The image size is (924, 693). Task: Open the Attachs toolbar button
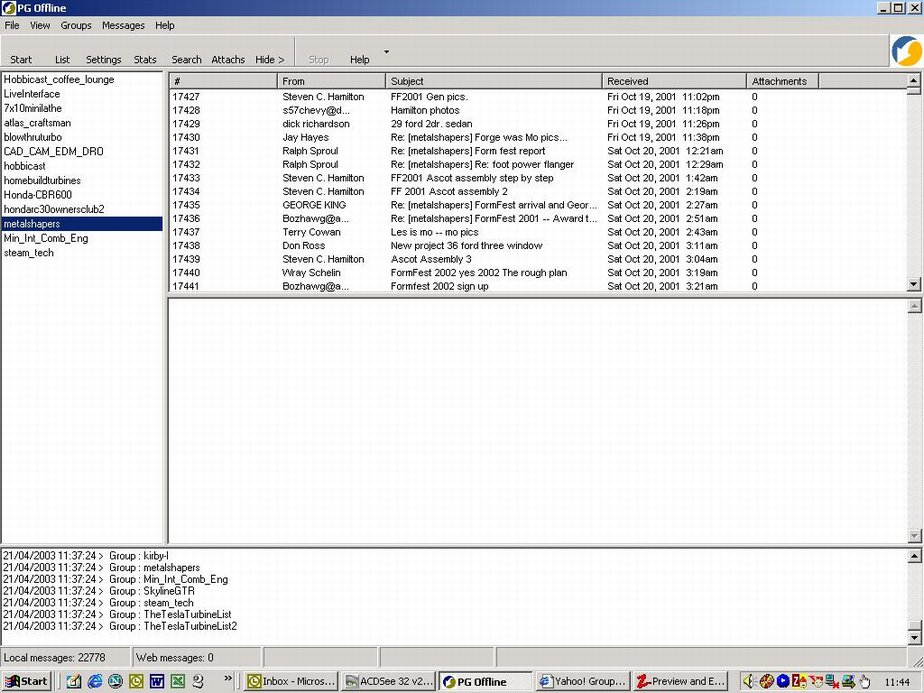(228, 60)
